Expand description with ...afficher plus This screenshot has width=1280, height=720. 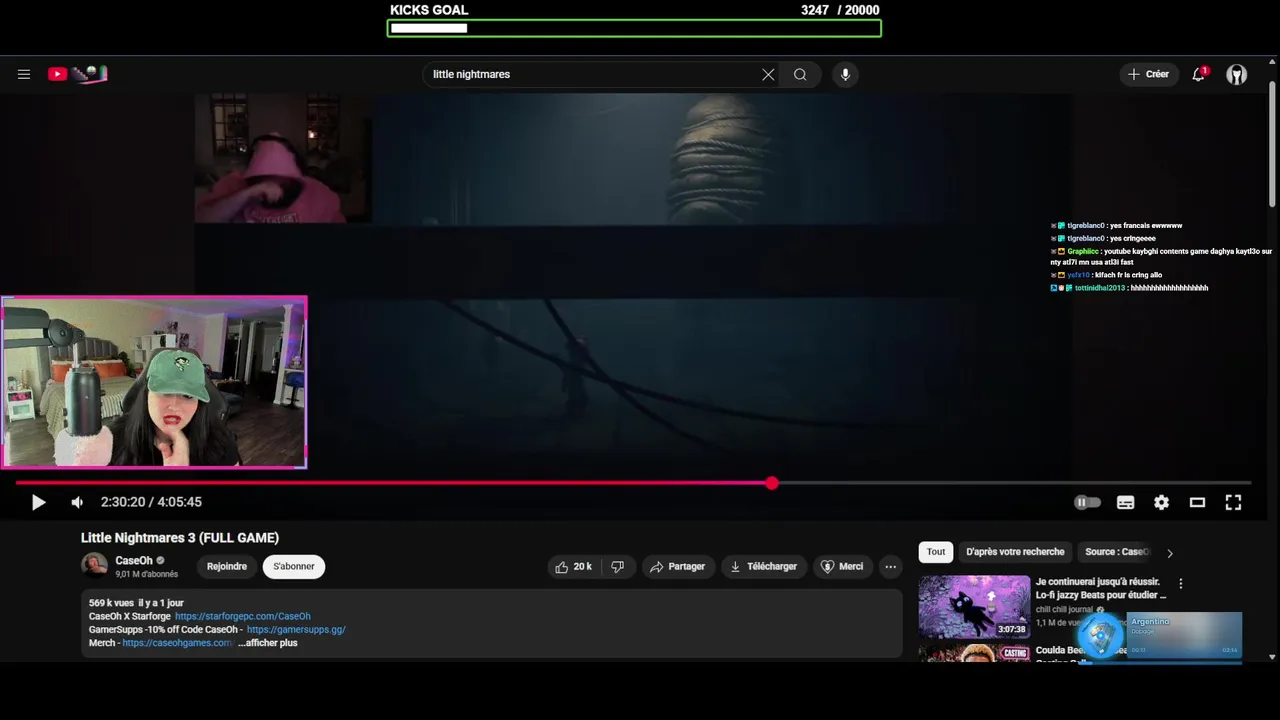coord(267,643)
